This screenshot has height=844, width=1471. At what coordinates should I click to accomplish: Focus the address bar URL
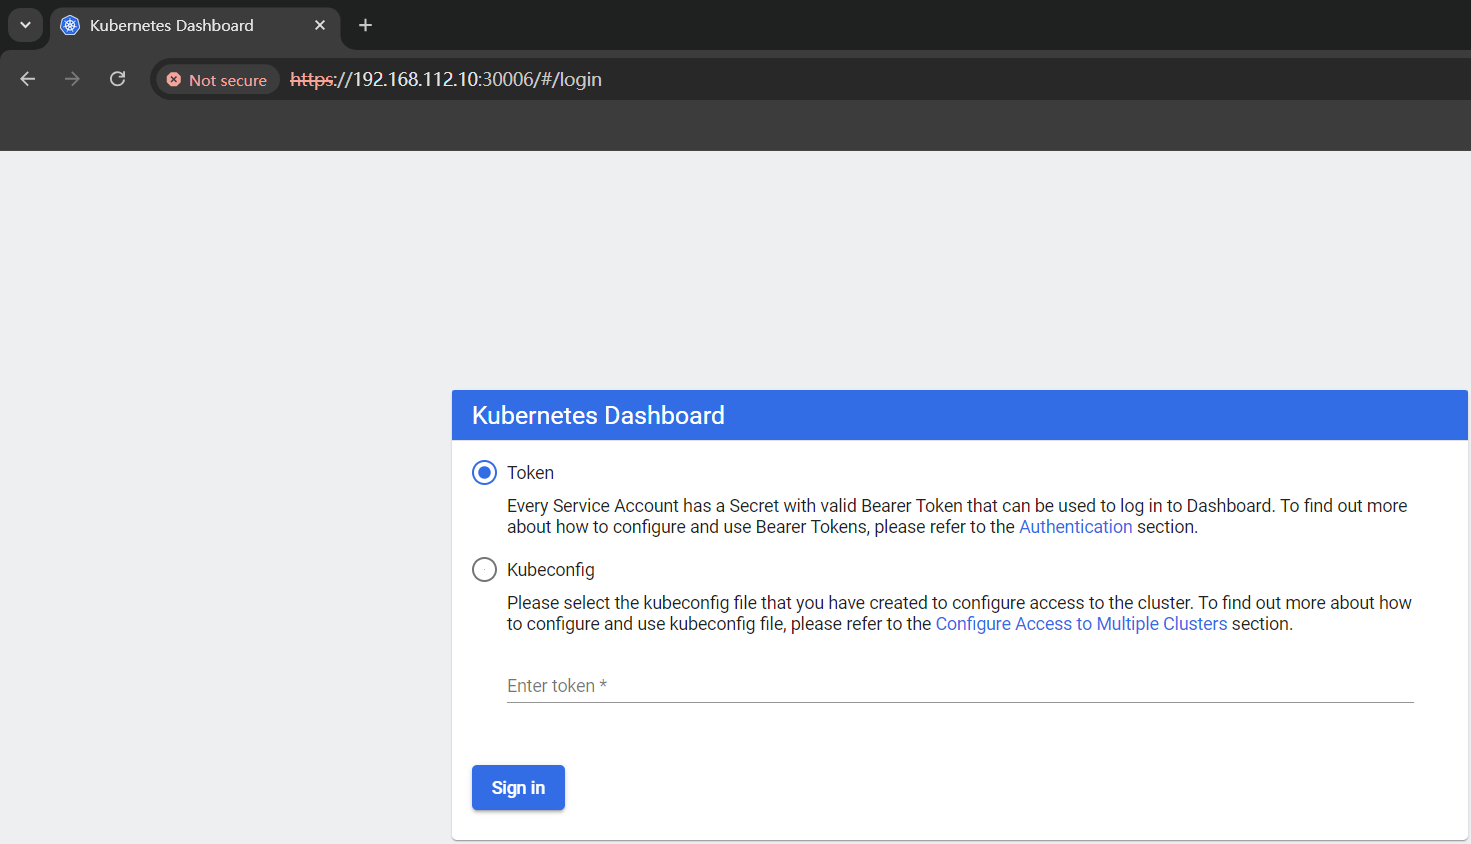point(446,79)
